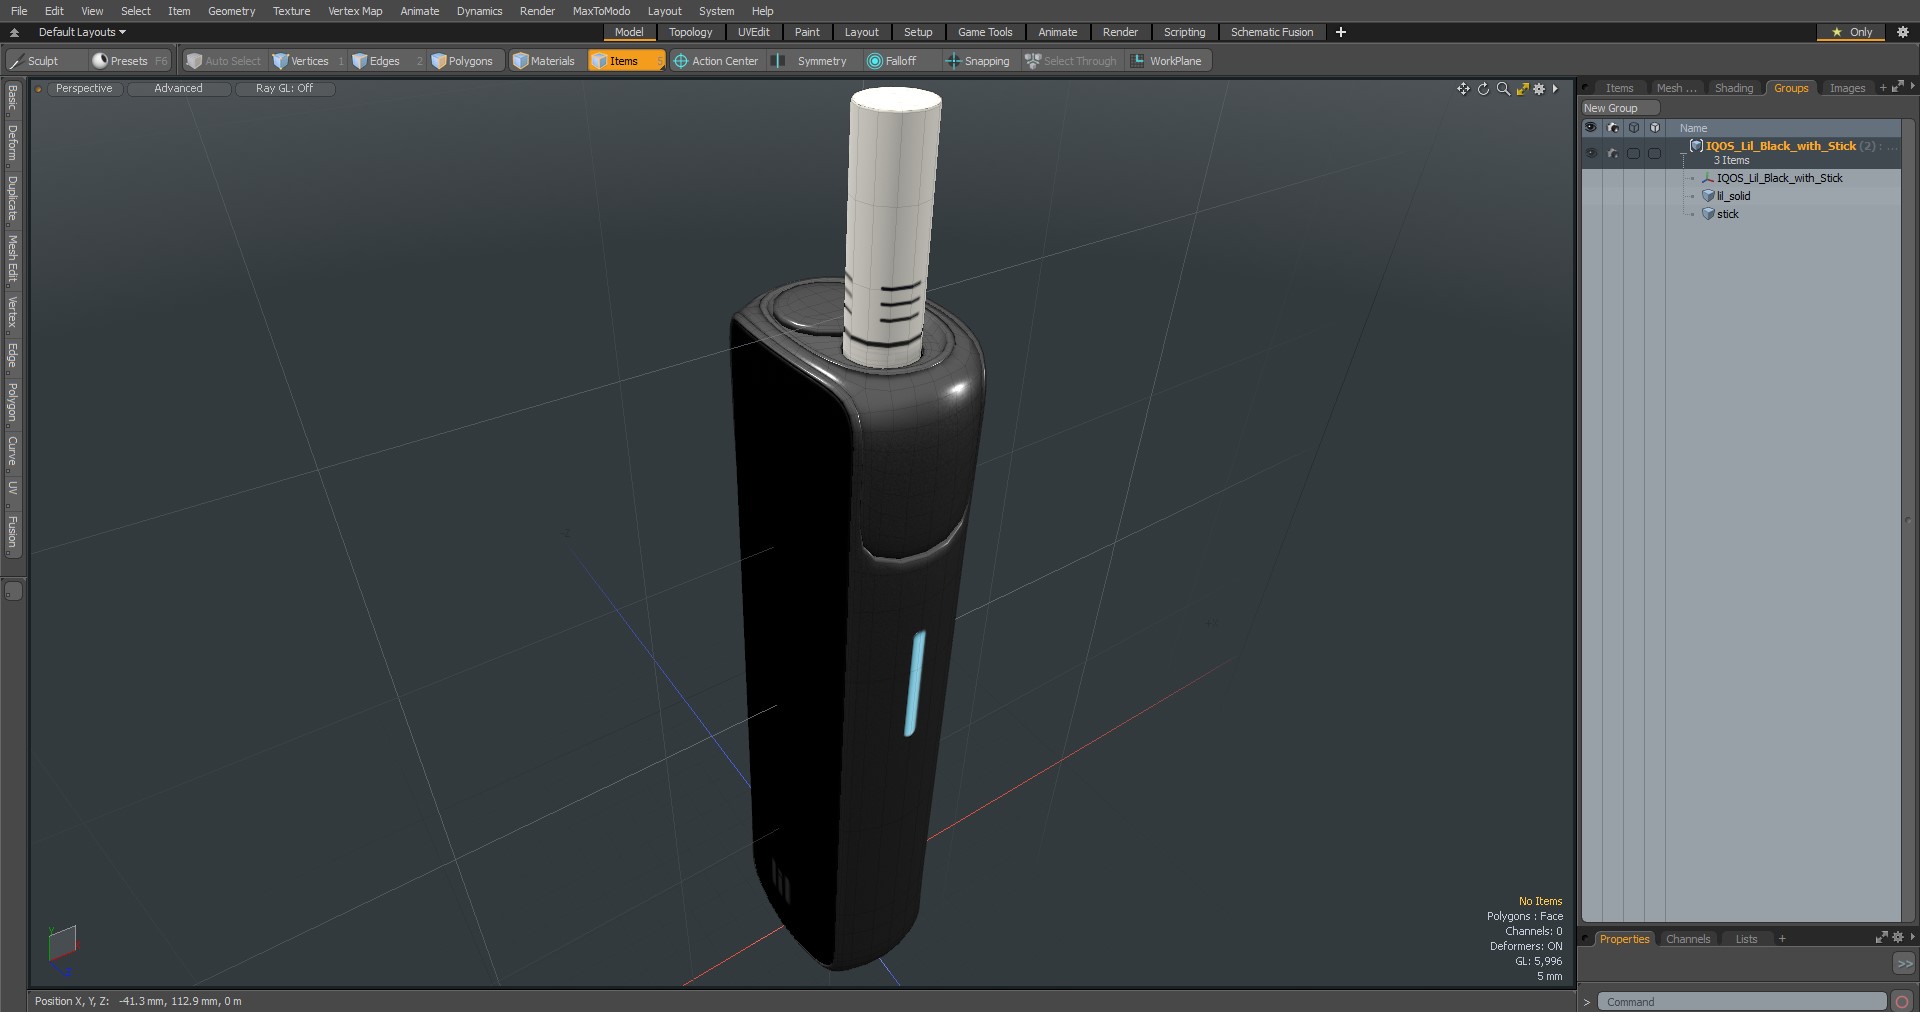Check the second box of the IQOS group row
Image resolution: width=1920 pixels, height=1012 pixels.
[x=1654, y=153]
